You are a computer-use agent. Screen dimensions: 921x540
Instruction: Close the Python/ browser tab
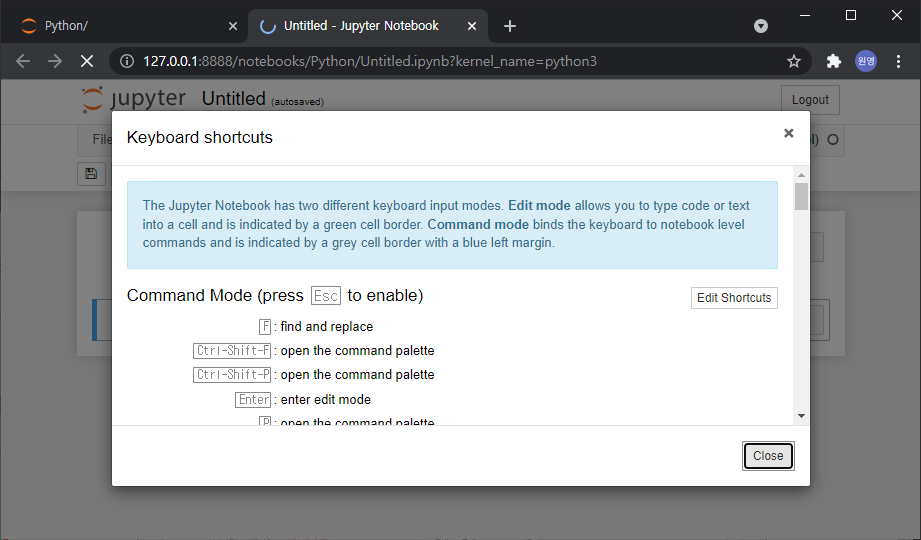[x=233, y=26]
